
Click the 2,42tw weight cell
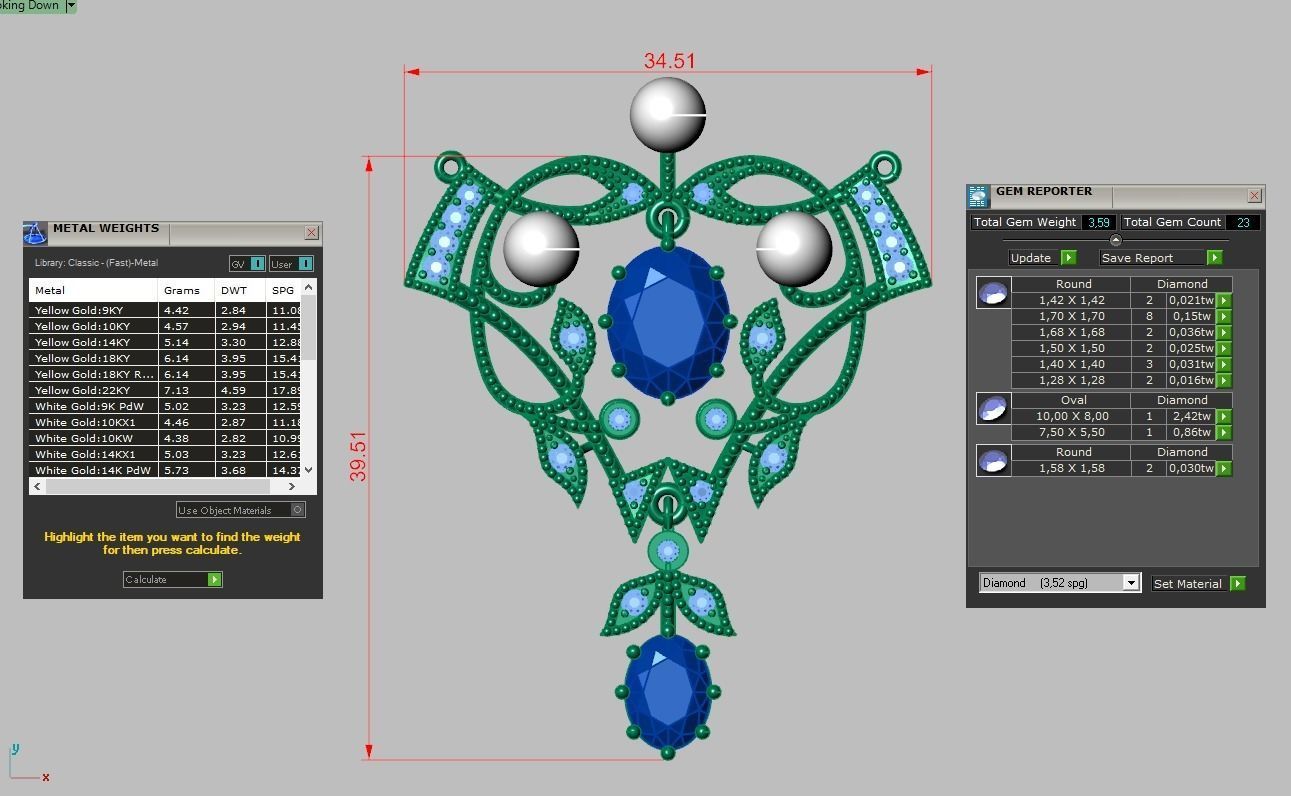tap(1191, 416)
